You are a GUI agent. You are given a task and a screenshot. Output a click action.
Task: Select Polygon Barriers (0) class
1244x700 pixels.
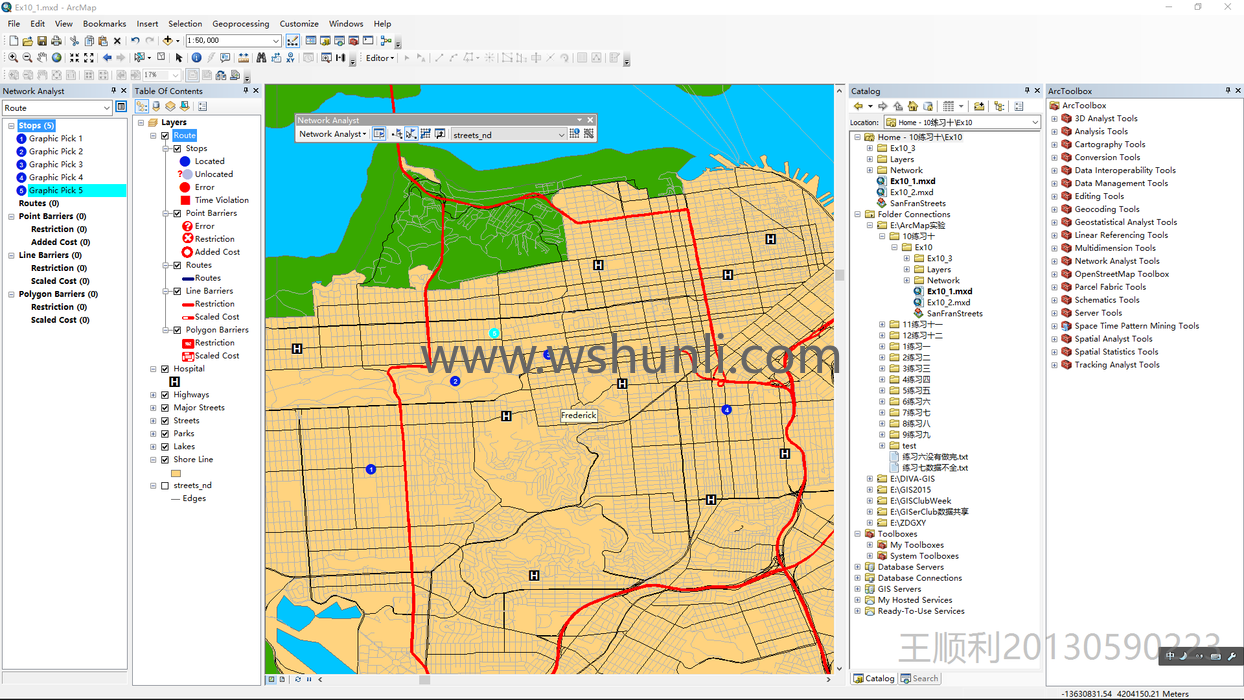point(58,294)
